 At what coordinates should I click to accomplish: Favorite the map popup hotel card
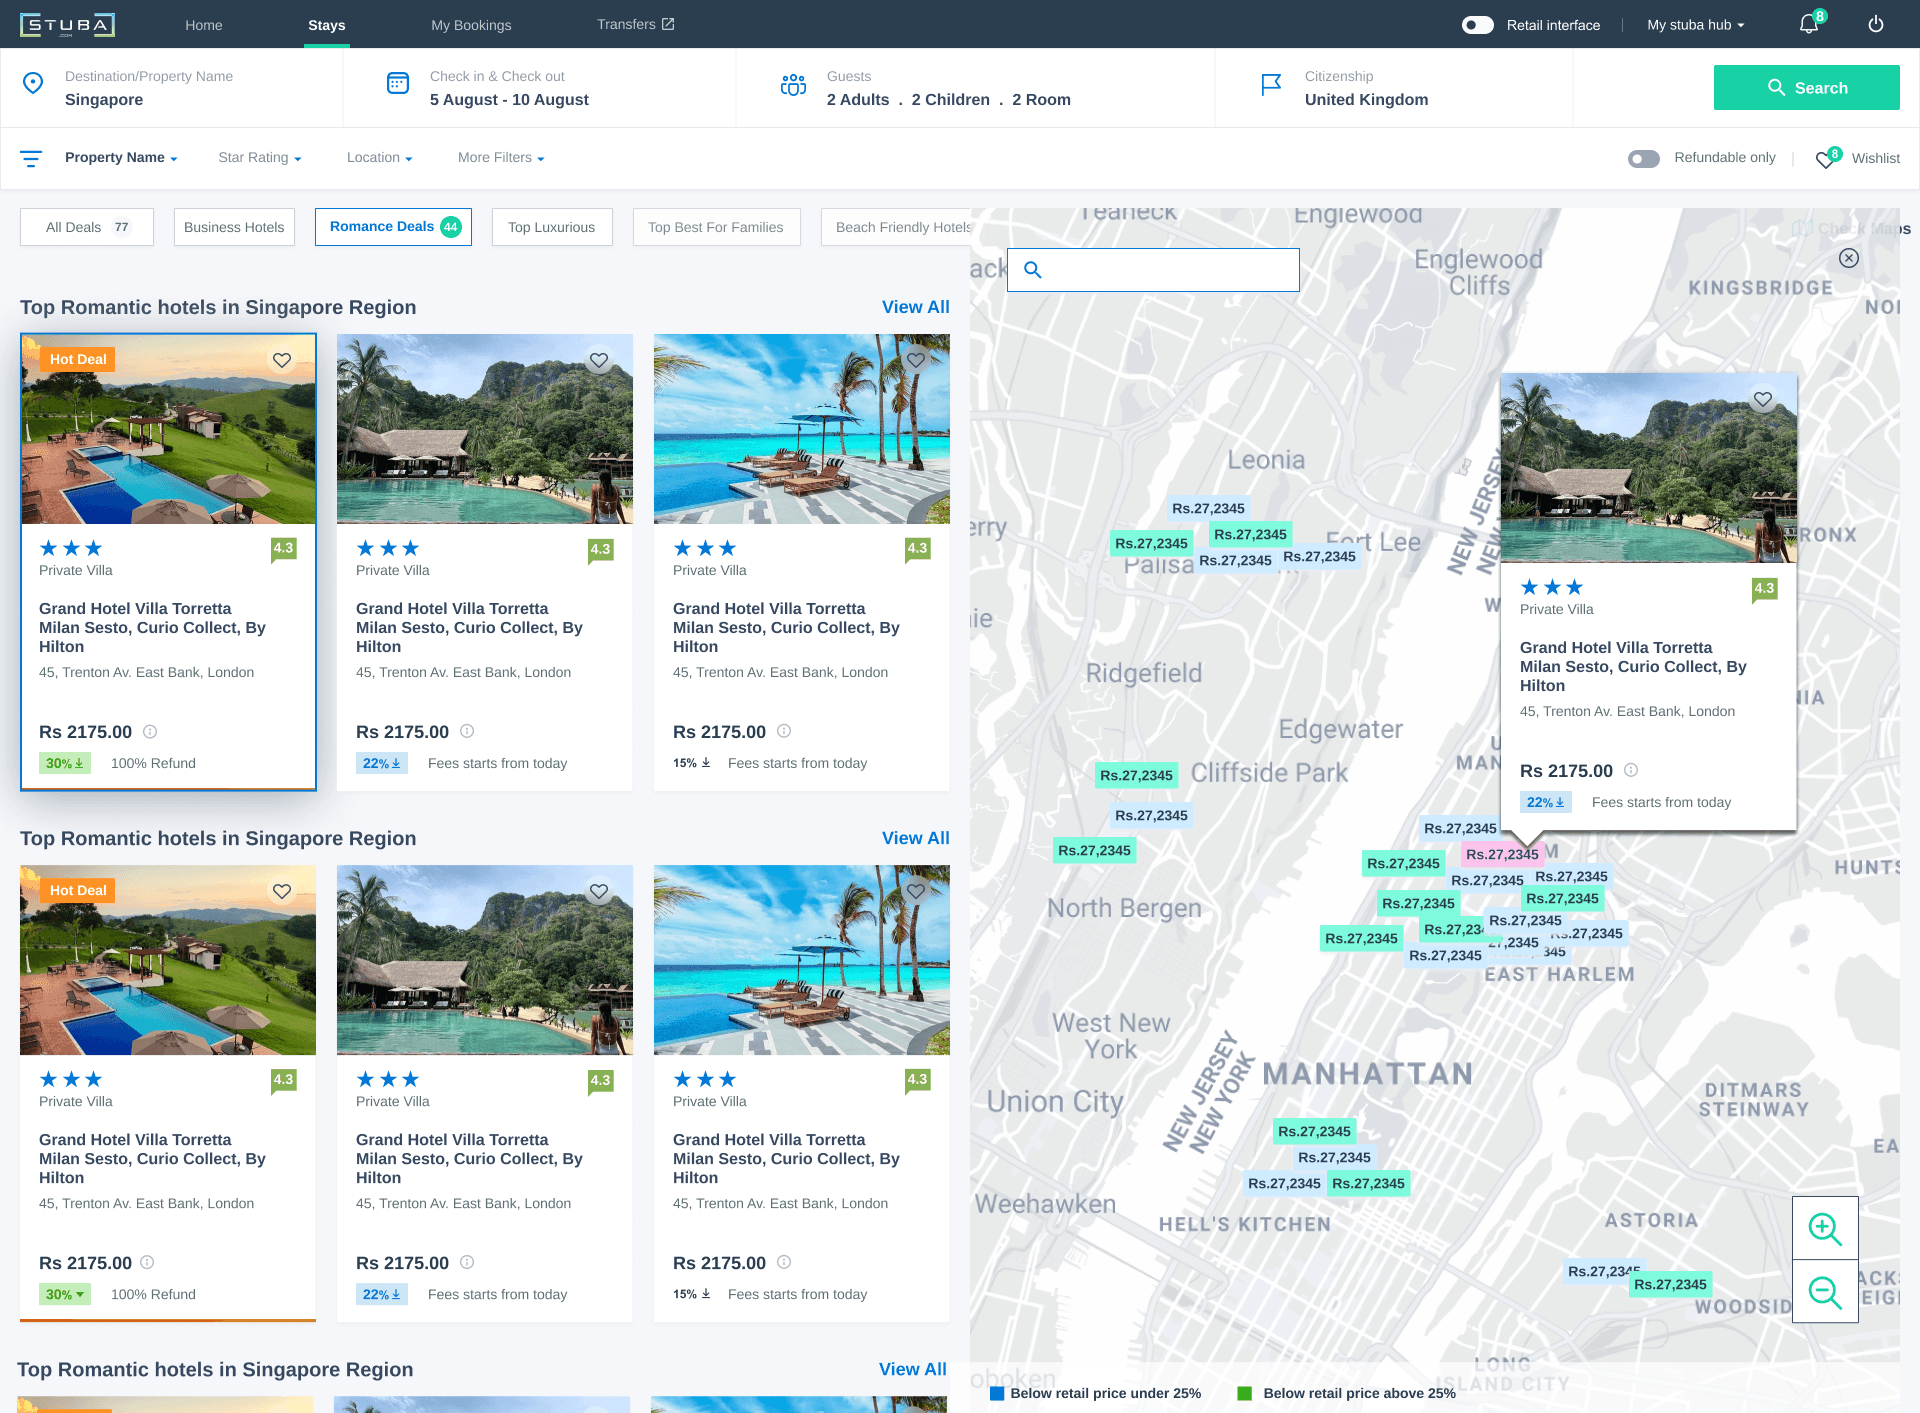pos(1763,399)
